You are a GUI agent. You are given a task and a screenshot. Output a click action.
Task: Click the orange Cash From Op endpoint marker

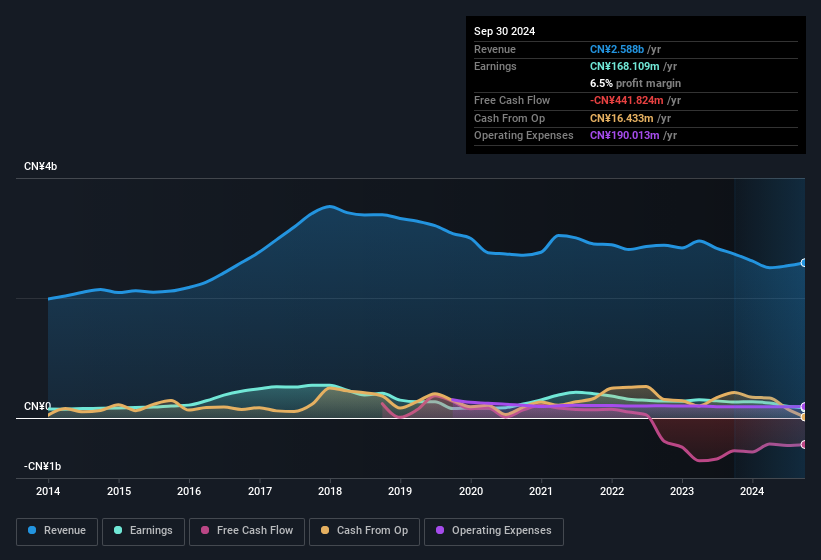pyautogui.click(x=804, y=417)
